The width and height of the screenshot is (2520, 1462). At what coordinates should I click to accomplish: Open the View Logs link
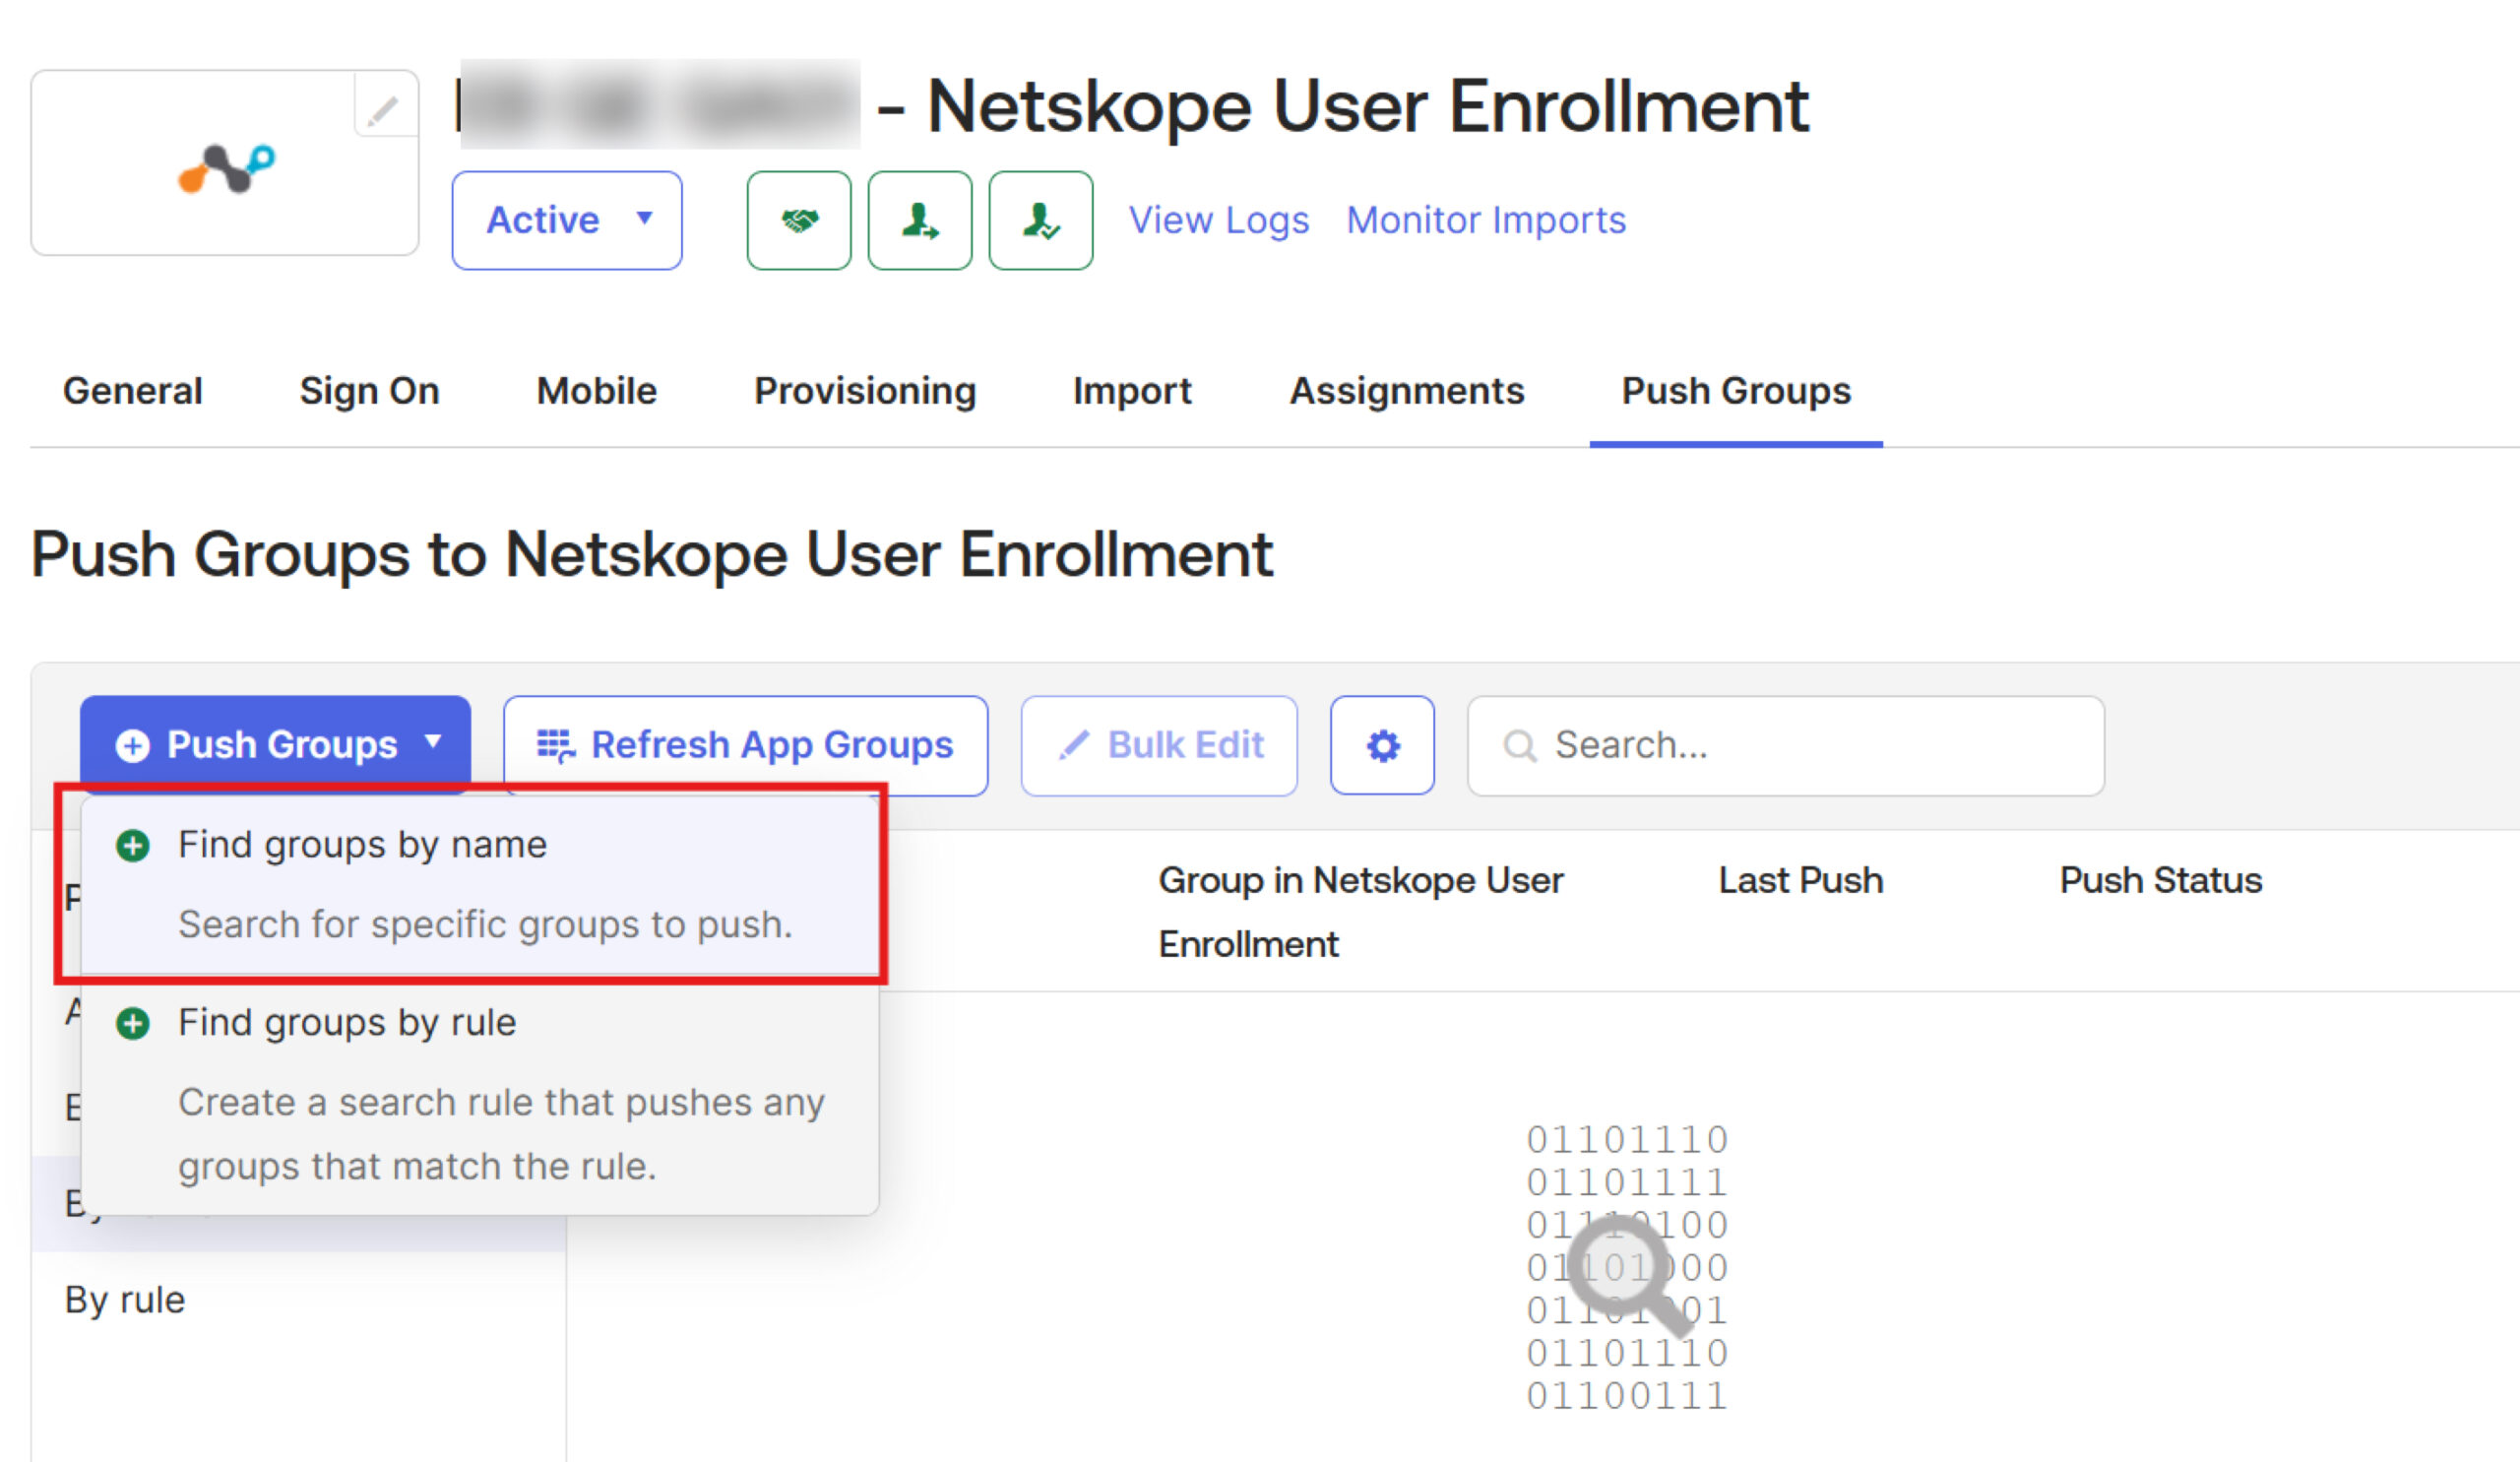point(1219,220)
